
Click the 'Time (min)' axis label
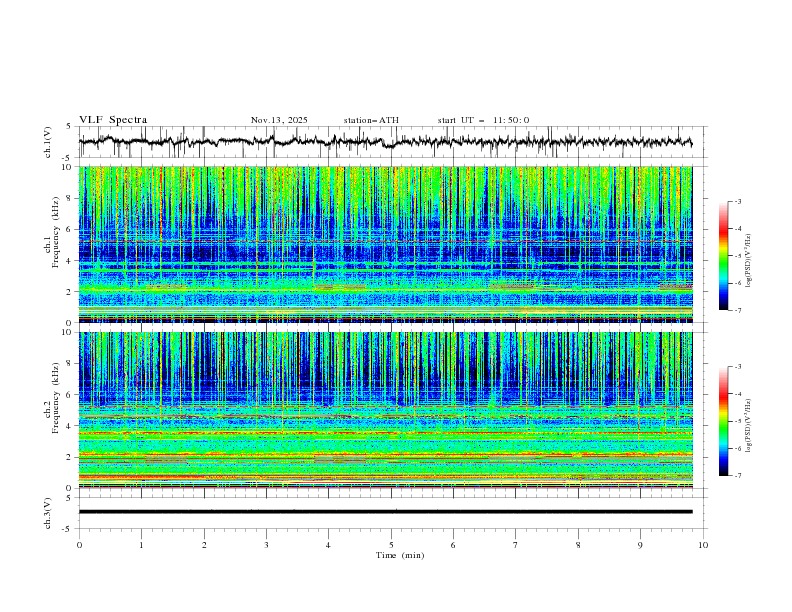(400, 555)
